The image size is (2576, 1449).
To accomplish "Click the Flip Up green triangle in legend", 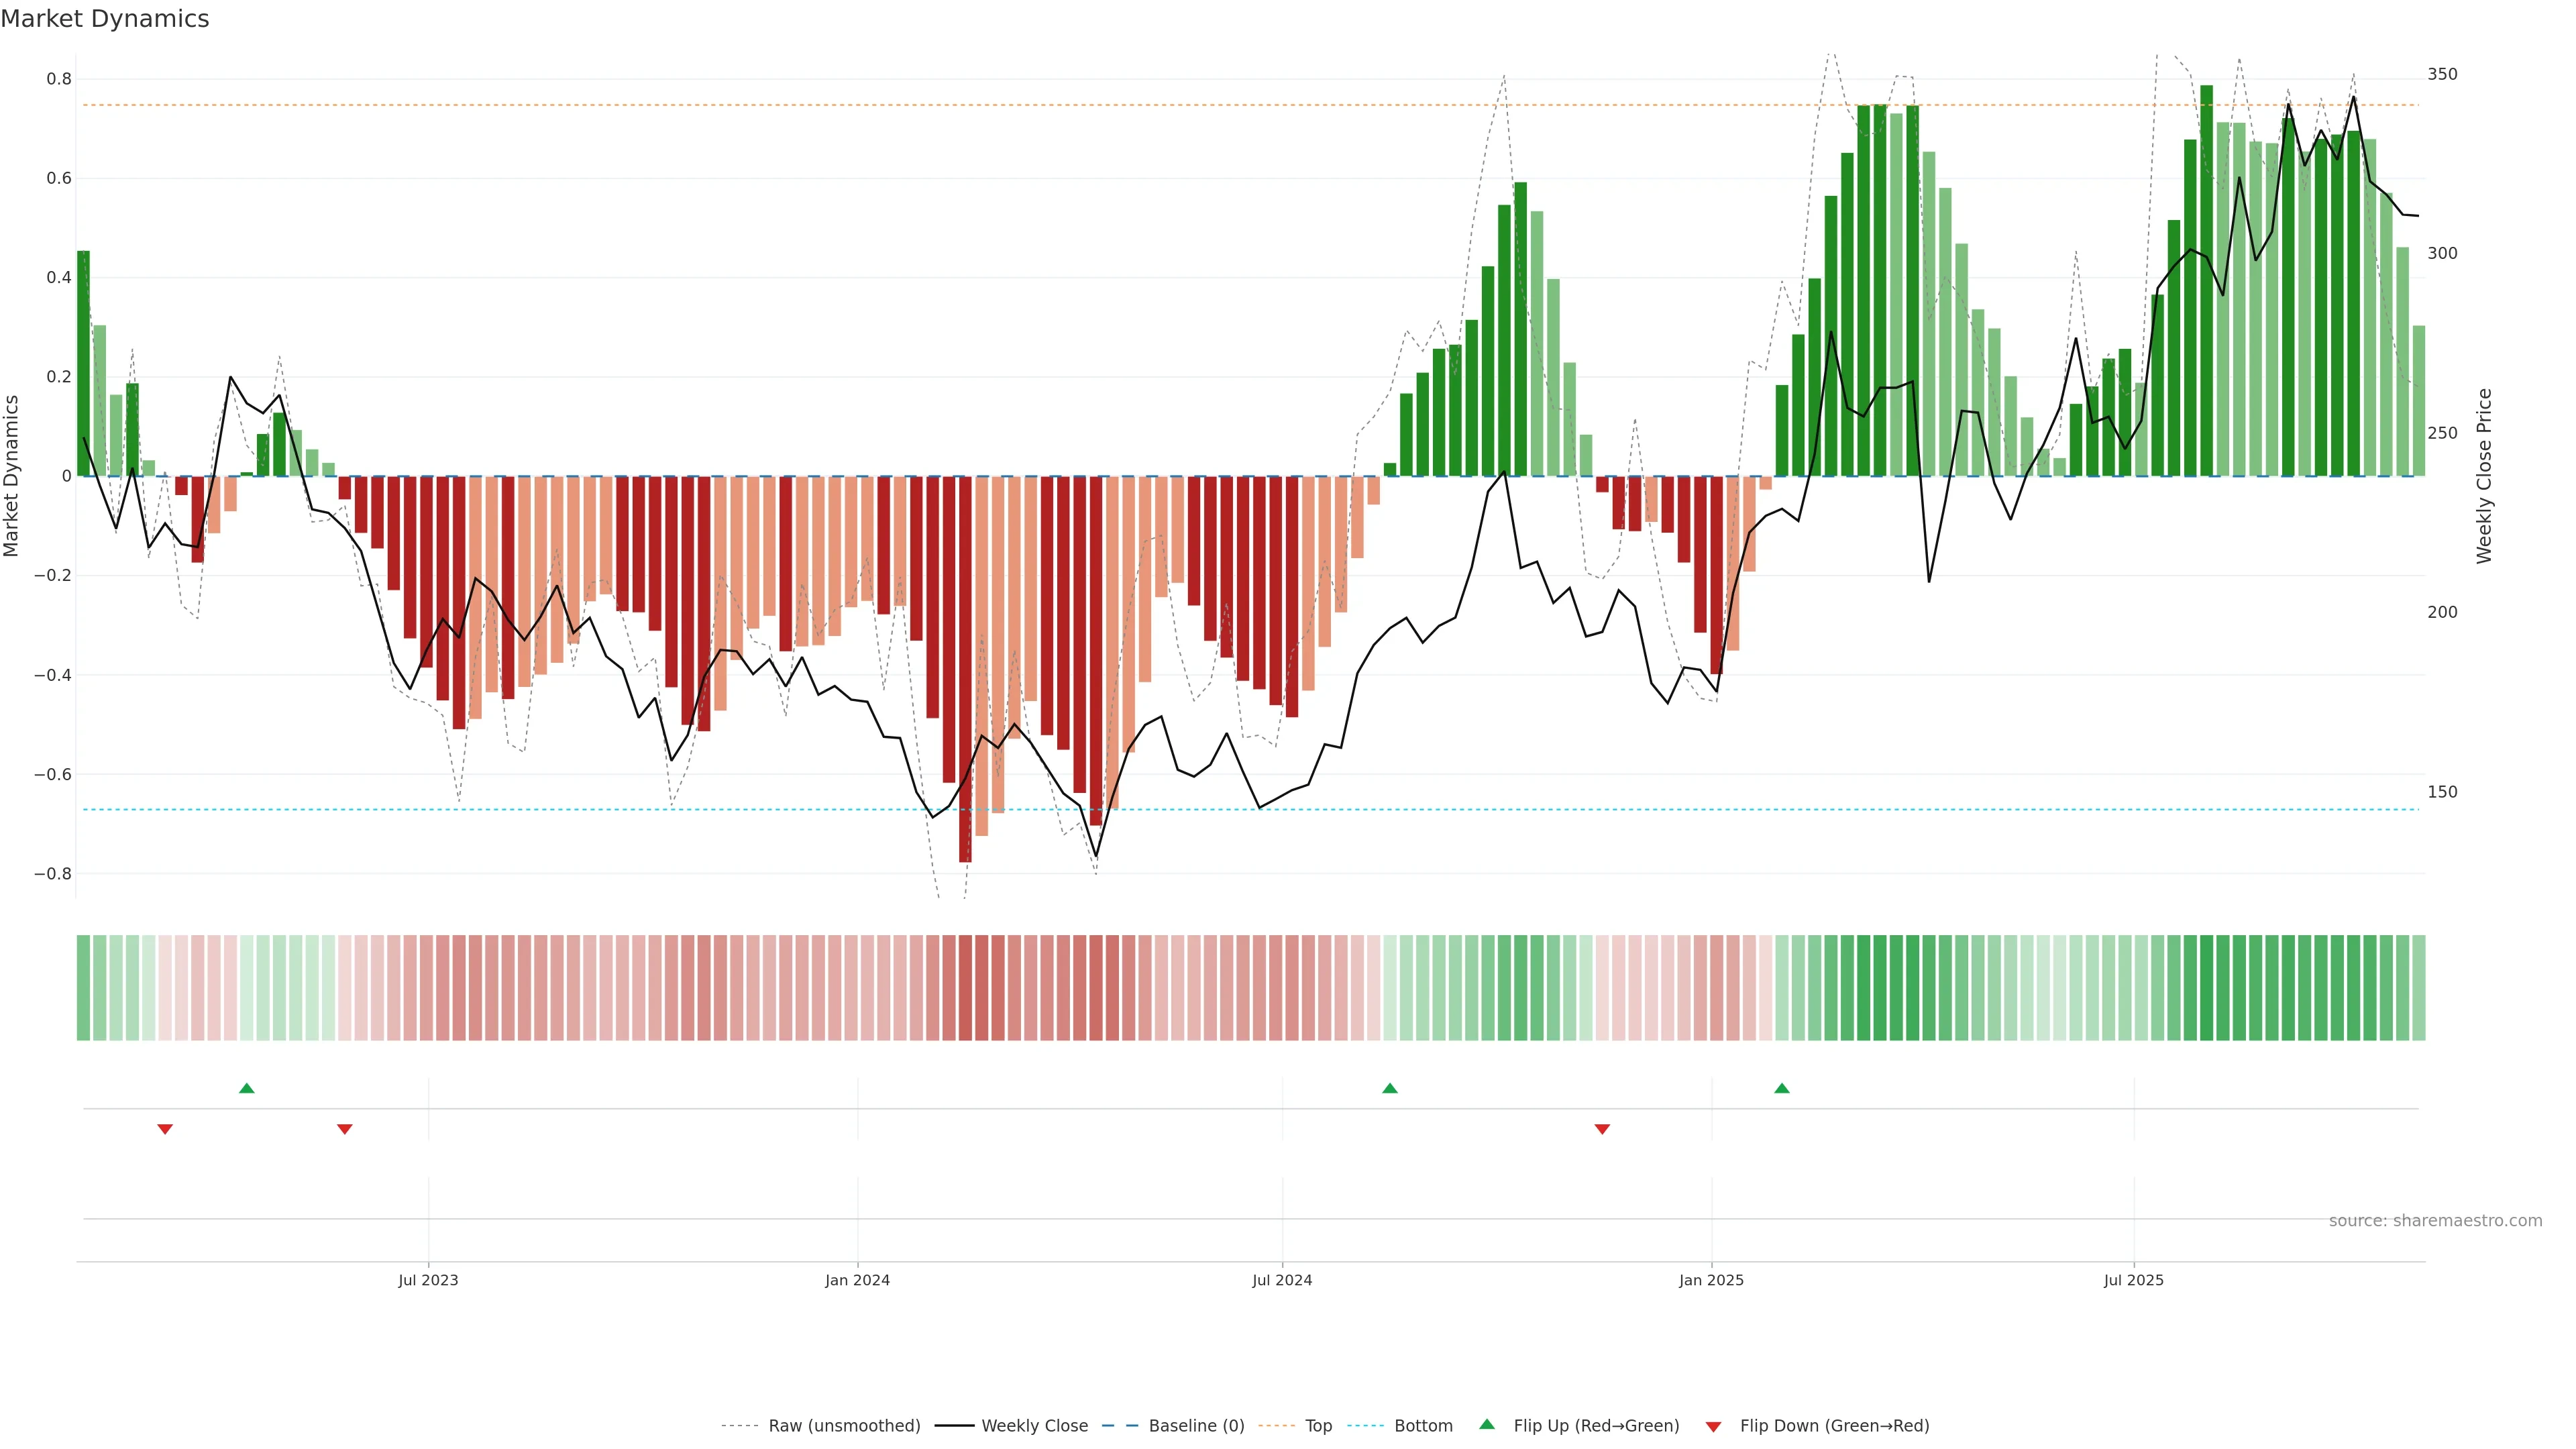I will point(1486,1424).
